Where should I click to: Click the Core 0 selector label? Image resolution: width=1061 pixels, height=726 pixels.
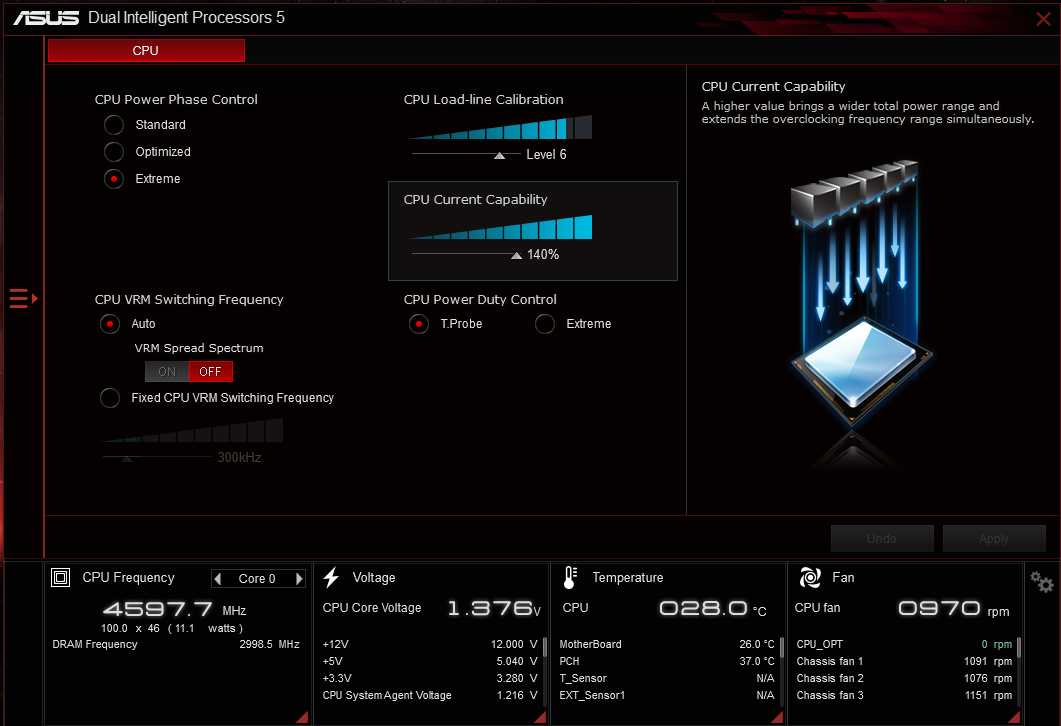(257, 578)
